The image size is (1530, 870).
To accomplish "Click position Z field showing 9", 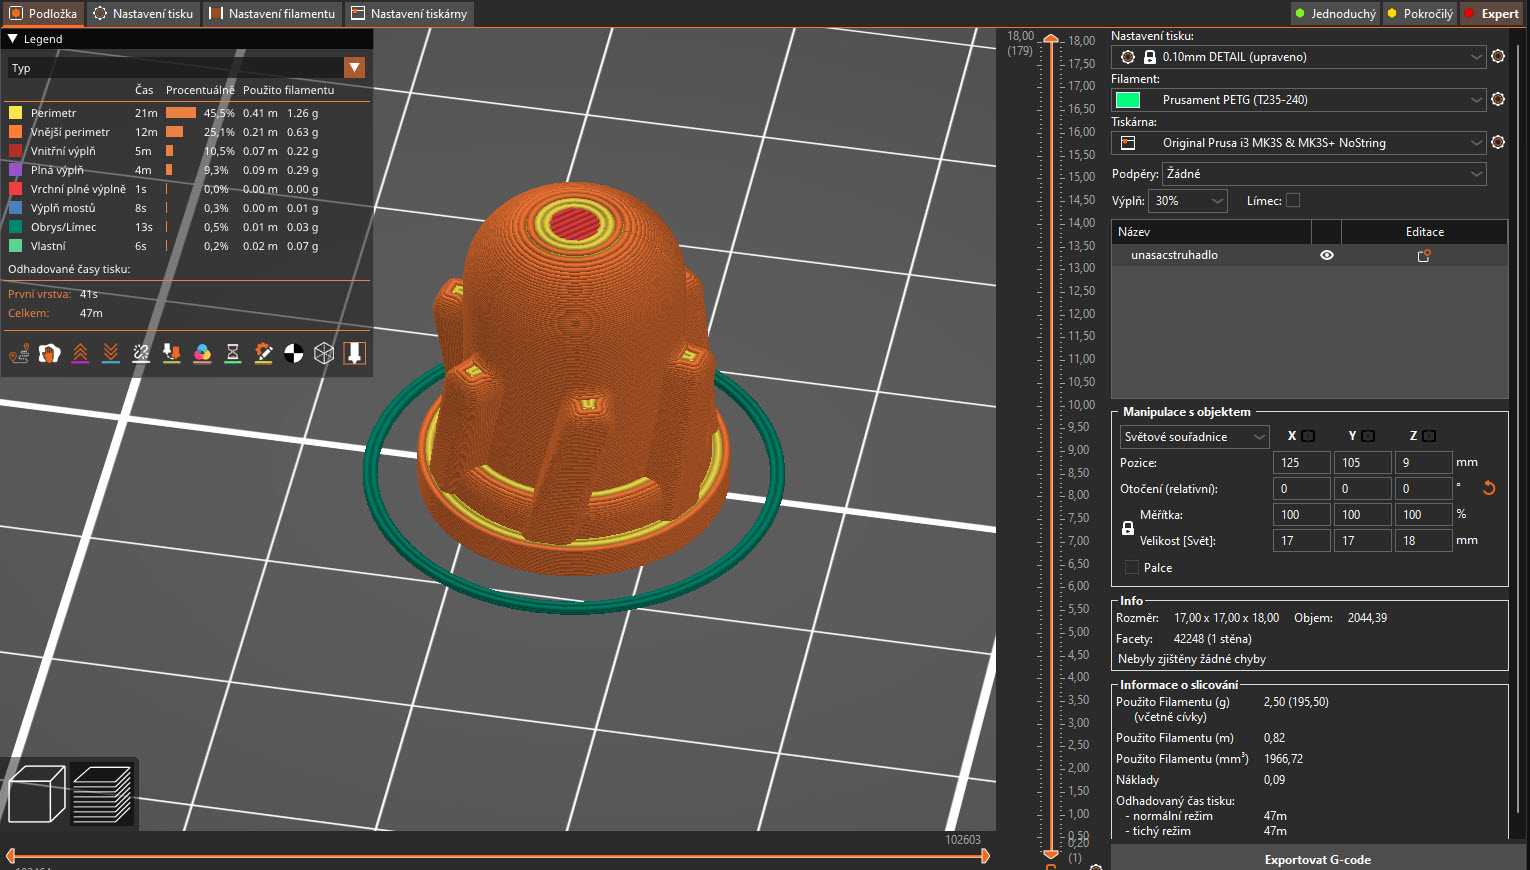I will pos(1423,463).
